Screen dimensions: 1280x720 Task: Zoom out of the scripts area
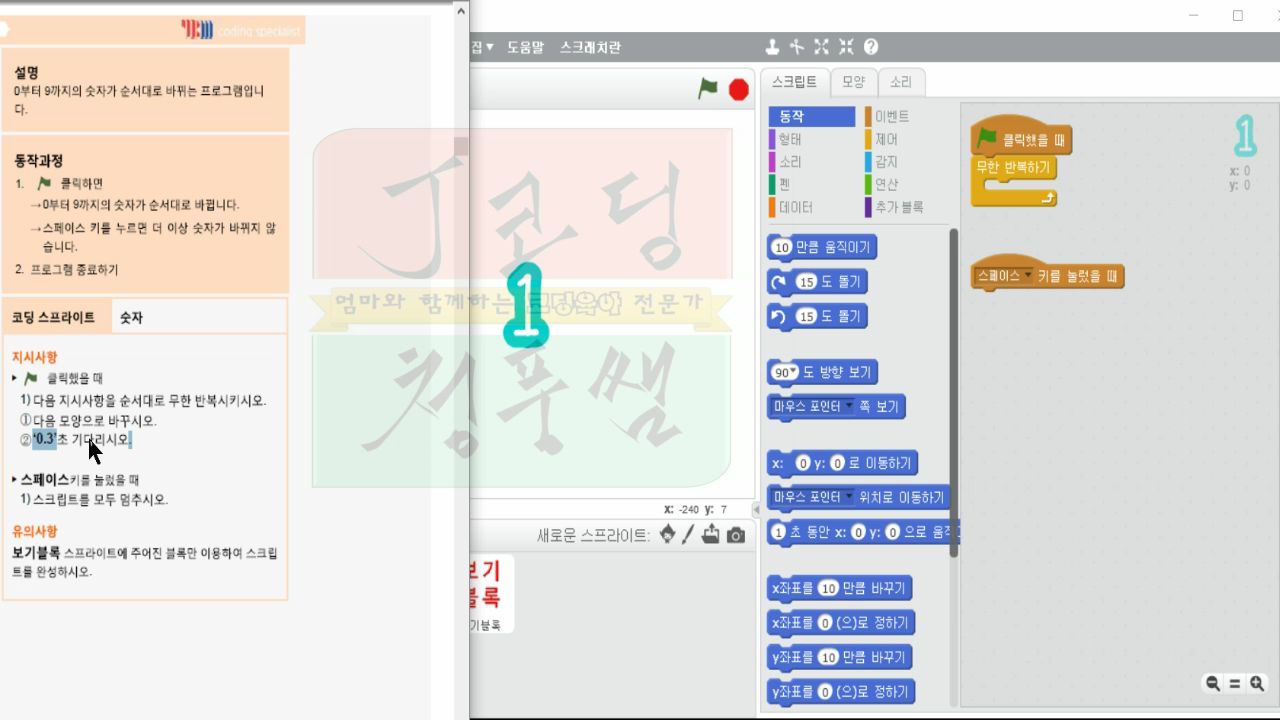tap(1211, 684)
